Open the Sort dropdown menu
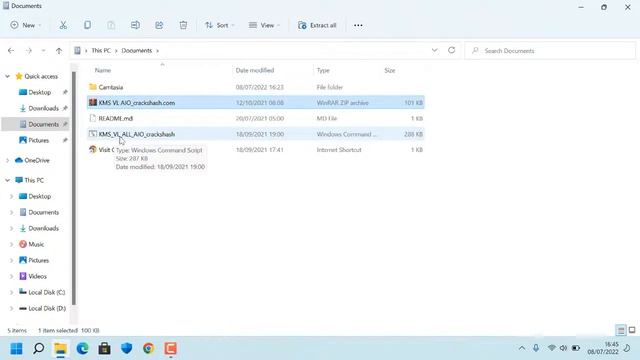640x360 pixels. [220, 25]
